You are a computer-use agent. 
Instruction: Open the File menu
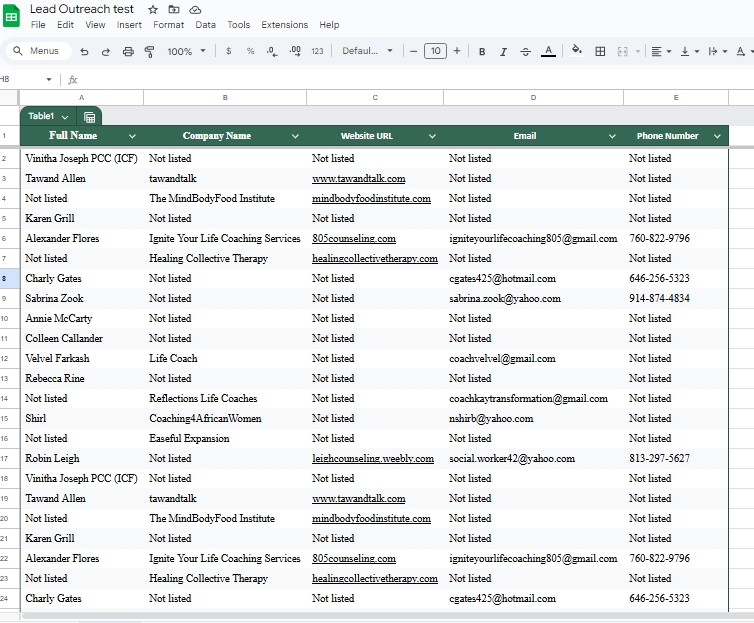coord(38,25)
